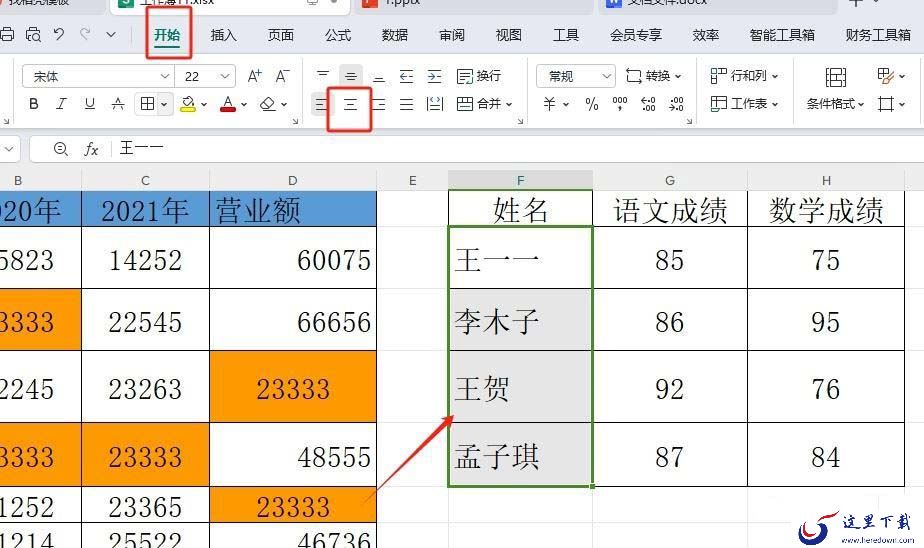The image size is (924, 548).
Task: Open the 智能工具箱 ribbon tab
Action: (782, 35)
